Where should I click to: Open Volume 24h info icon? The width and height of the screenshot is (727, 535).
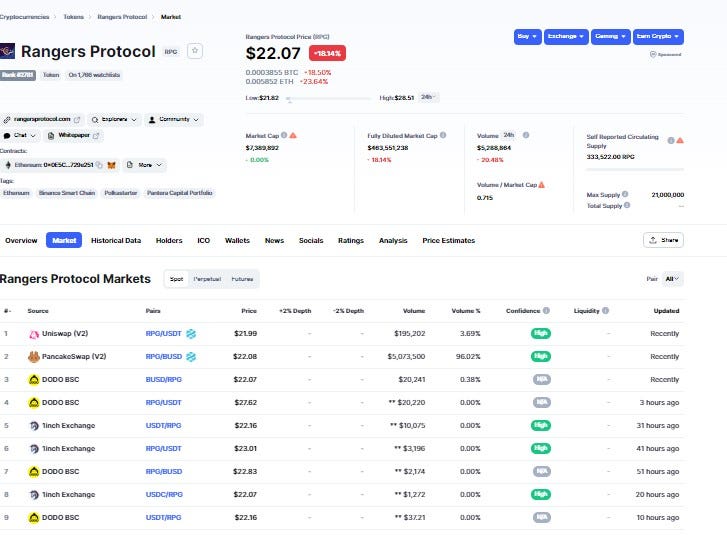(x=526, y=135)
